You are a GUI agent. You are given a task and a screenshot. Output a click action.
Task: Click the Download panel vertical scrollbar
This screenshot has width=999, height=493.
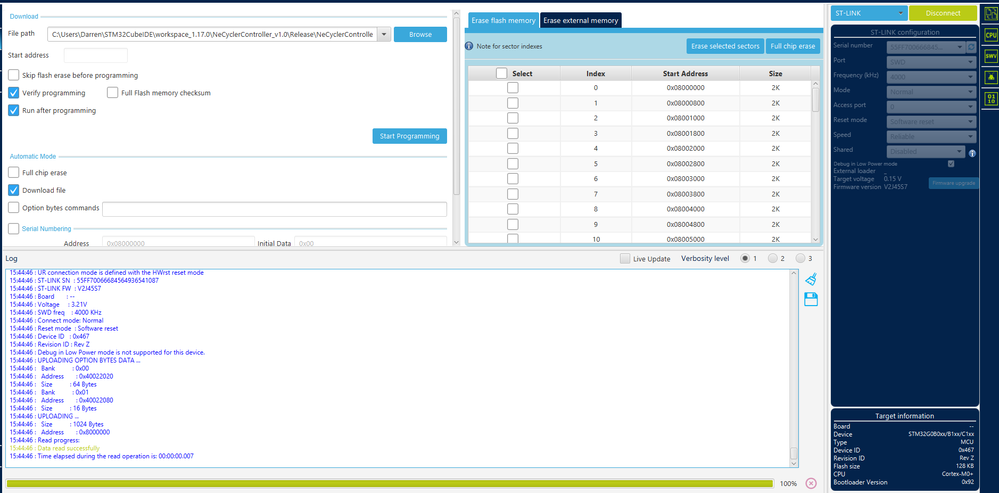tap(456, 127)
